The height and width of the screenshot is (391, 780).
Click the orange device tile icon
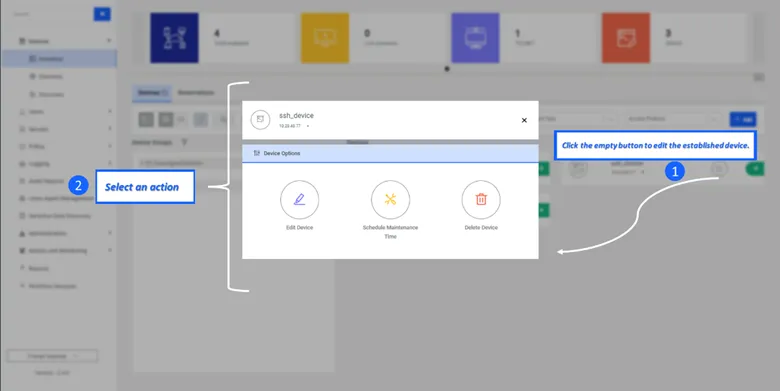[x=626, y=38]
